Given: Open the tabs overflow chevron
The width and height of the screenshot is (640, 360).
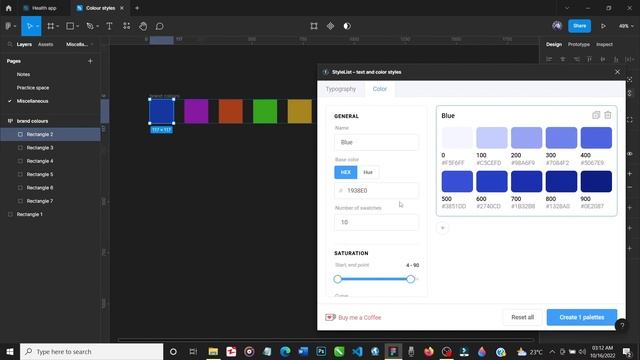Looking at the screenshot, I should click(x=567, y=8).
